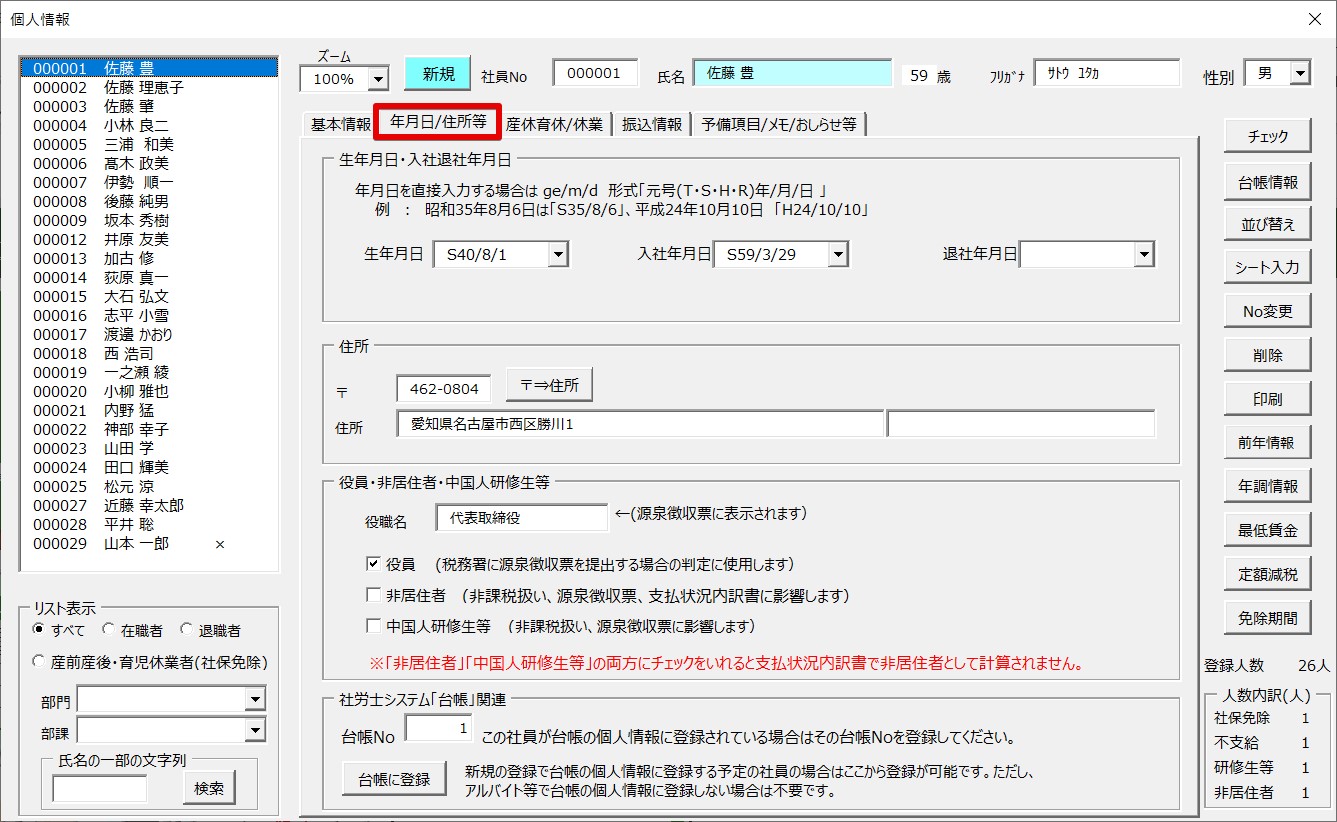
Task: Select the 在職者 radio button
Action: (x=108, y=630)
